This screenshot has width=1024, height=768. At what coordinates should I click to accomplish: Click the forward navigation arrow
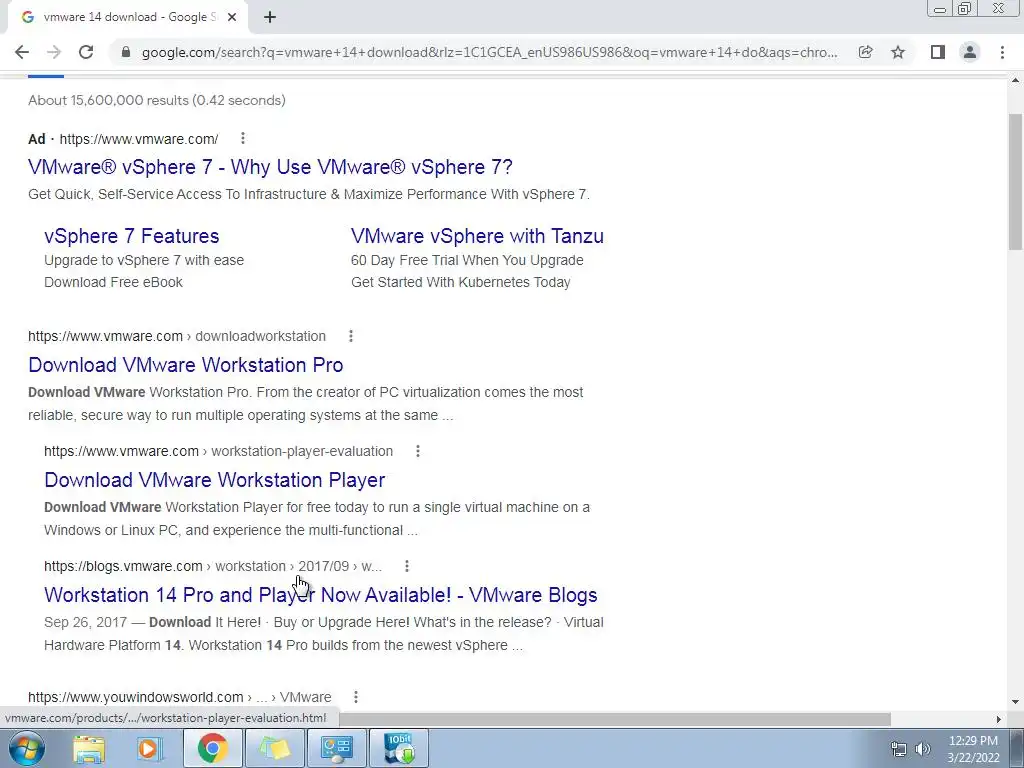tap(54, 52)
